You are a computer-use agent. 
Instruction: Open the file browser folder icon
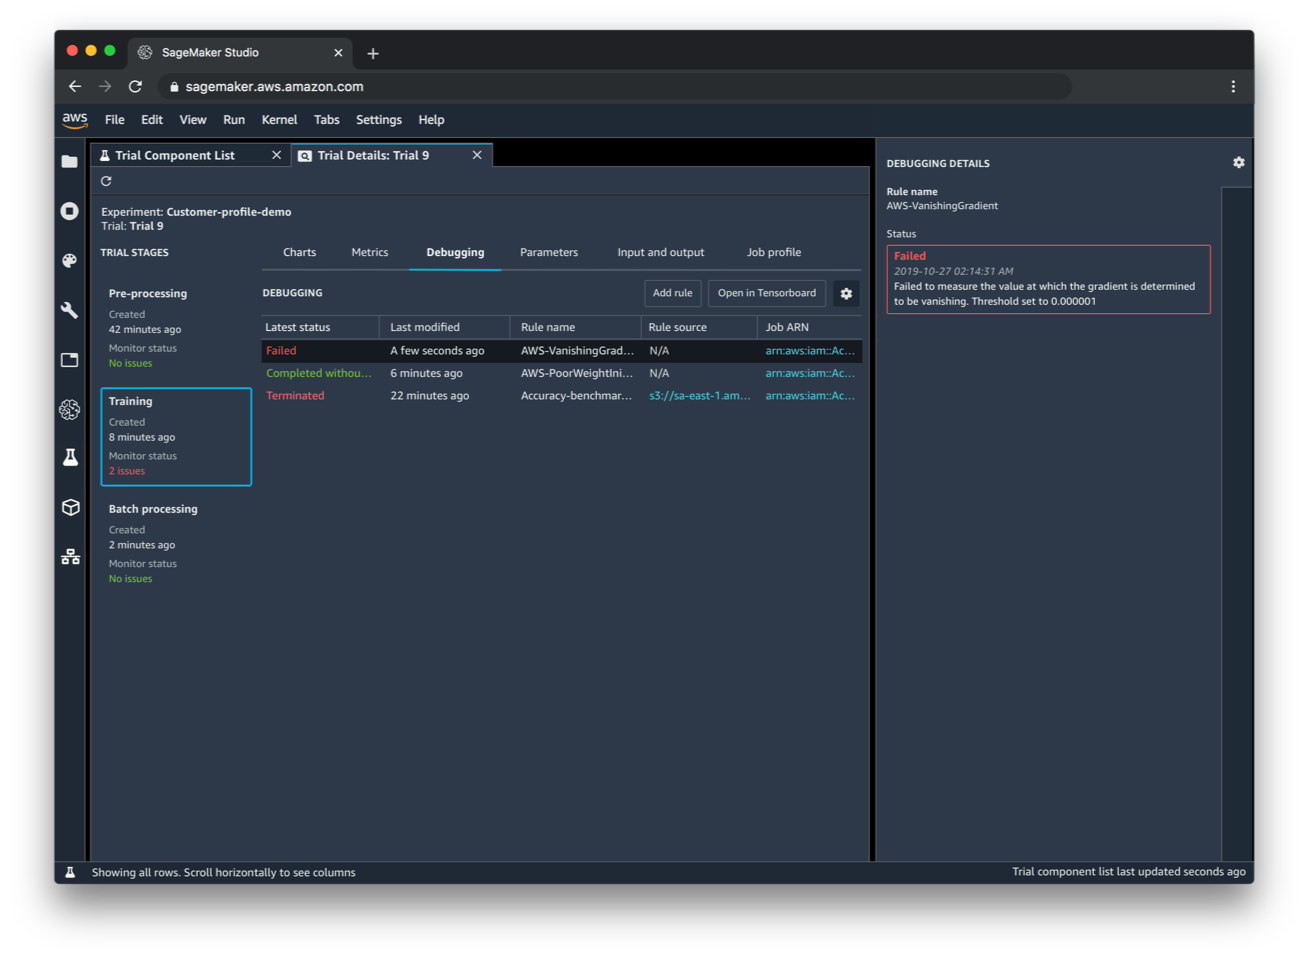point(69,162)
